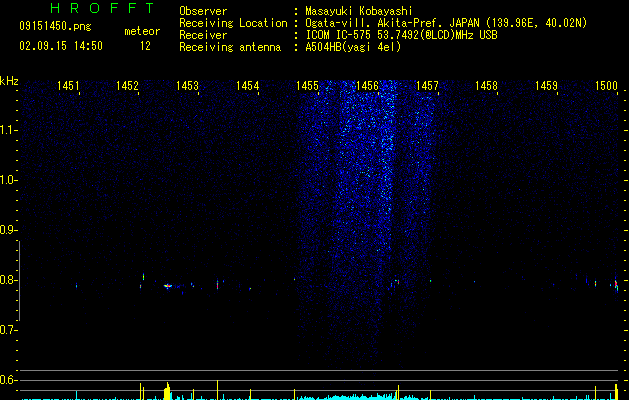Click the 1458 time marker
The width and height of the screenshot is (629, 400).
point(486,85)
